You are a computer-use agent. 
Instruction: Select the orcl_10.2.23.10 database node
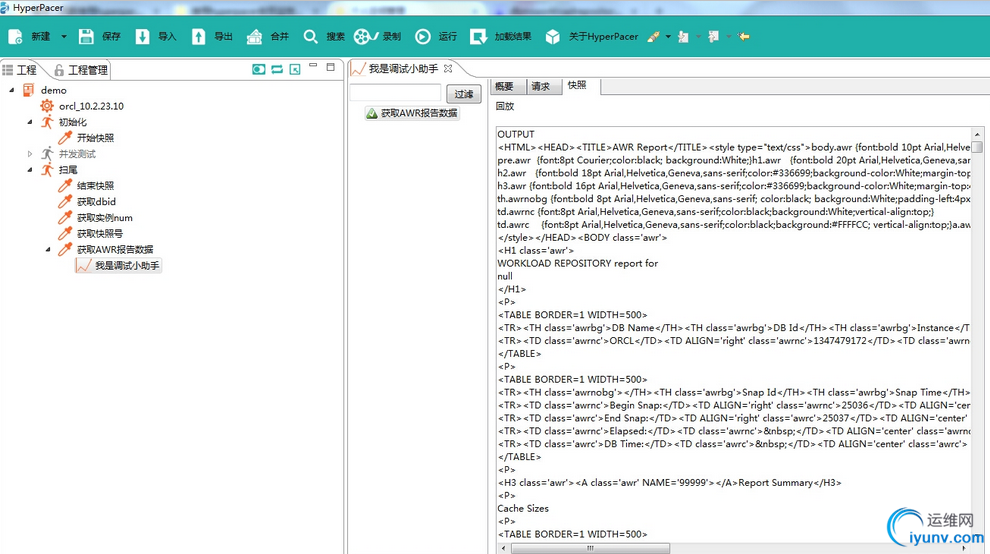tap(91, 106)
